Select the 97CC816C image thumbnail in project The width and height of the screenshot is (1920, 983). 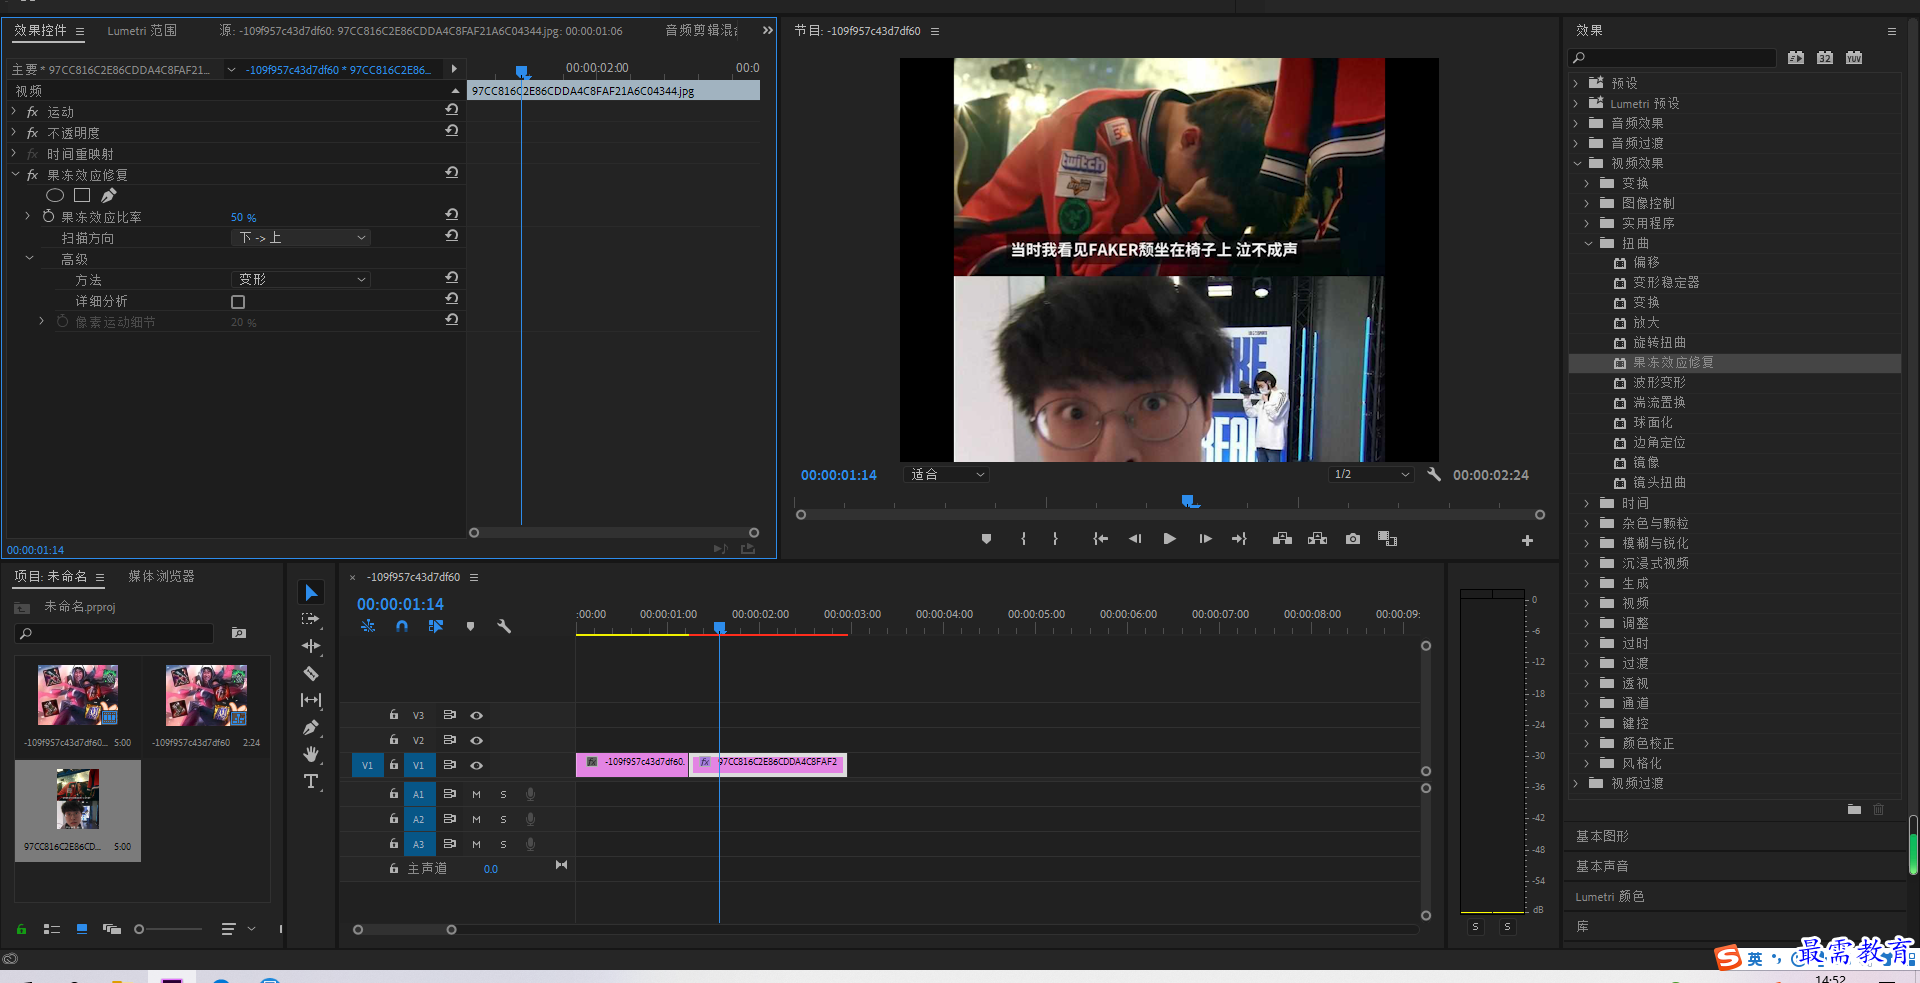click(78, 799)
